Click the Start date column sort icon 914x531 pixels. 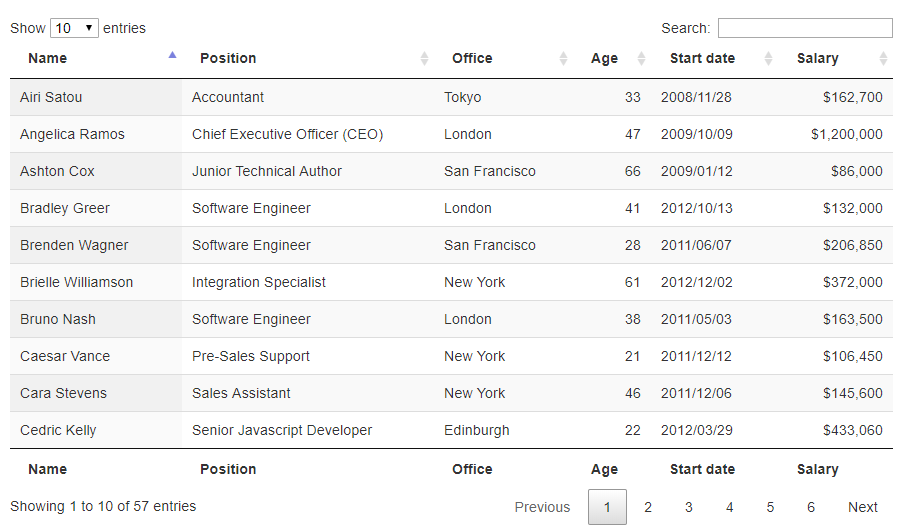coord(768,58)
